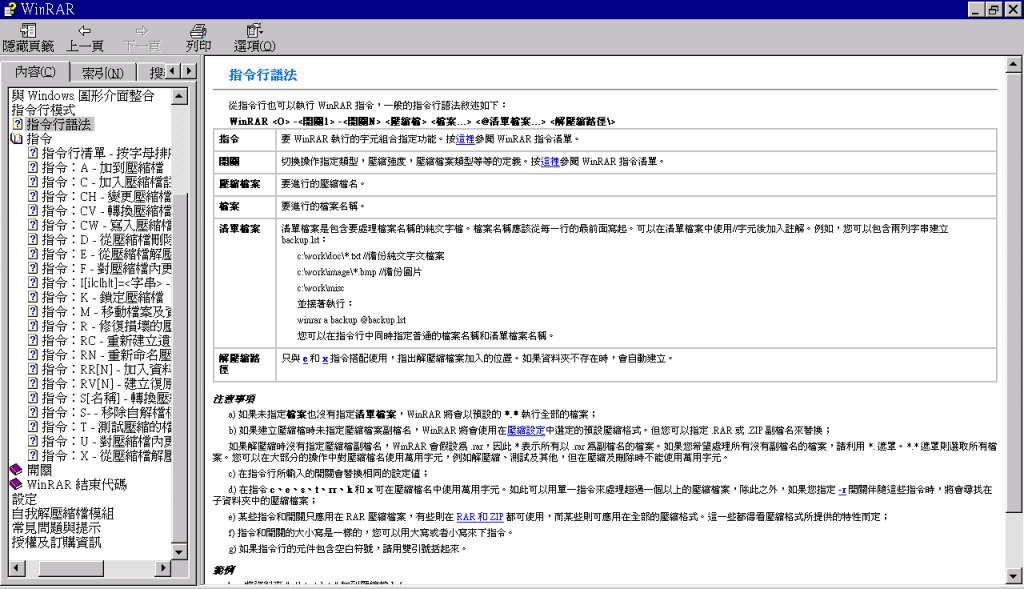Click page icon for 指令：R - 修復損壞的
The height and width of the screenshot is (589, 1024).
coord(33,325)
